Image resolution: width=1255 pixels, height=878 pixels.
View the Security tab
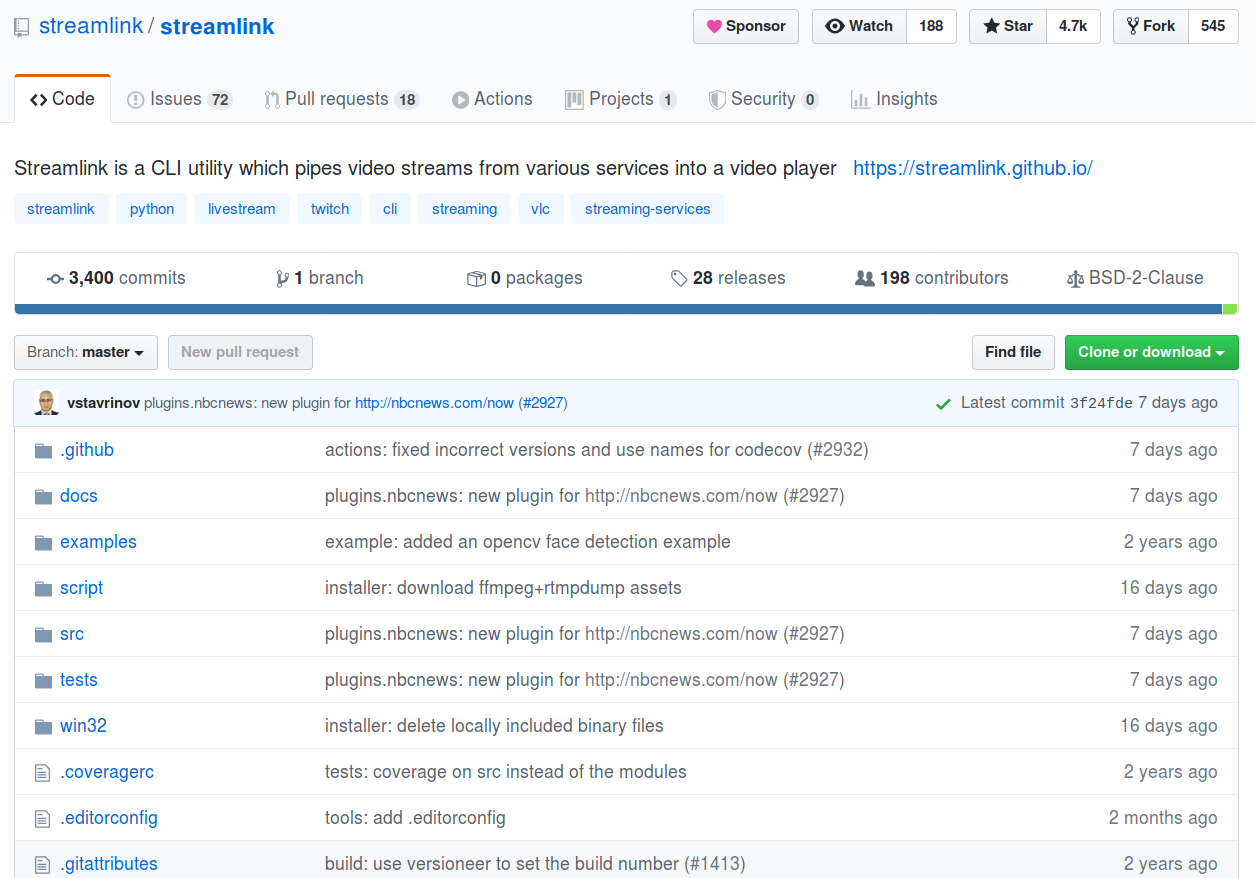click(764, 99)
